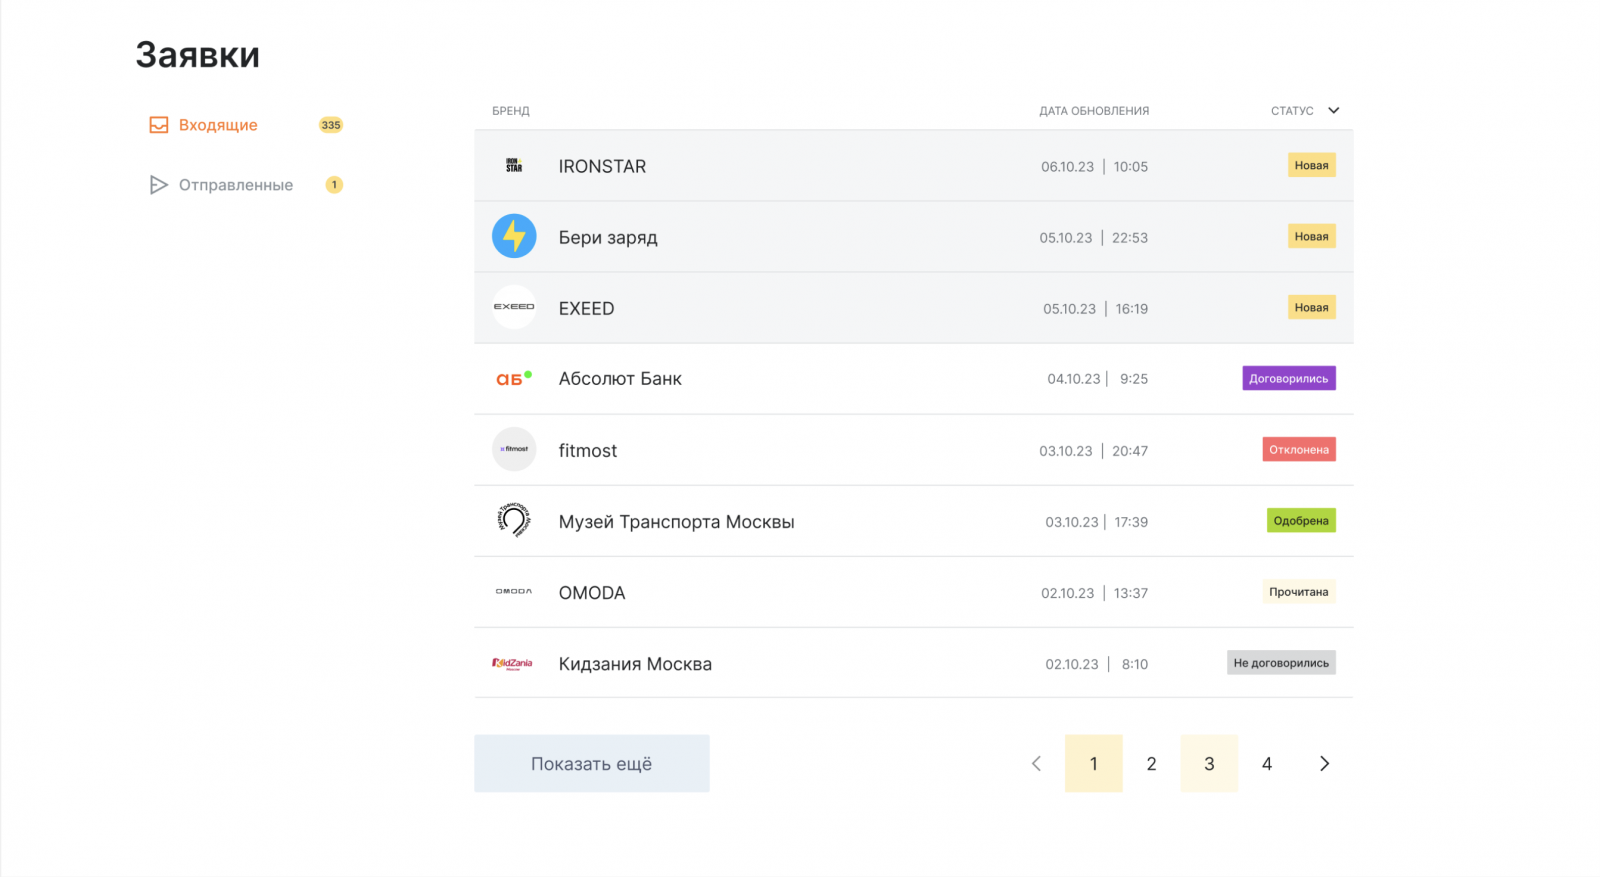1600x877 pixels.
Task: Expand the Статус sort dropdown arrow
Action: pos(1333,111)
